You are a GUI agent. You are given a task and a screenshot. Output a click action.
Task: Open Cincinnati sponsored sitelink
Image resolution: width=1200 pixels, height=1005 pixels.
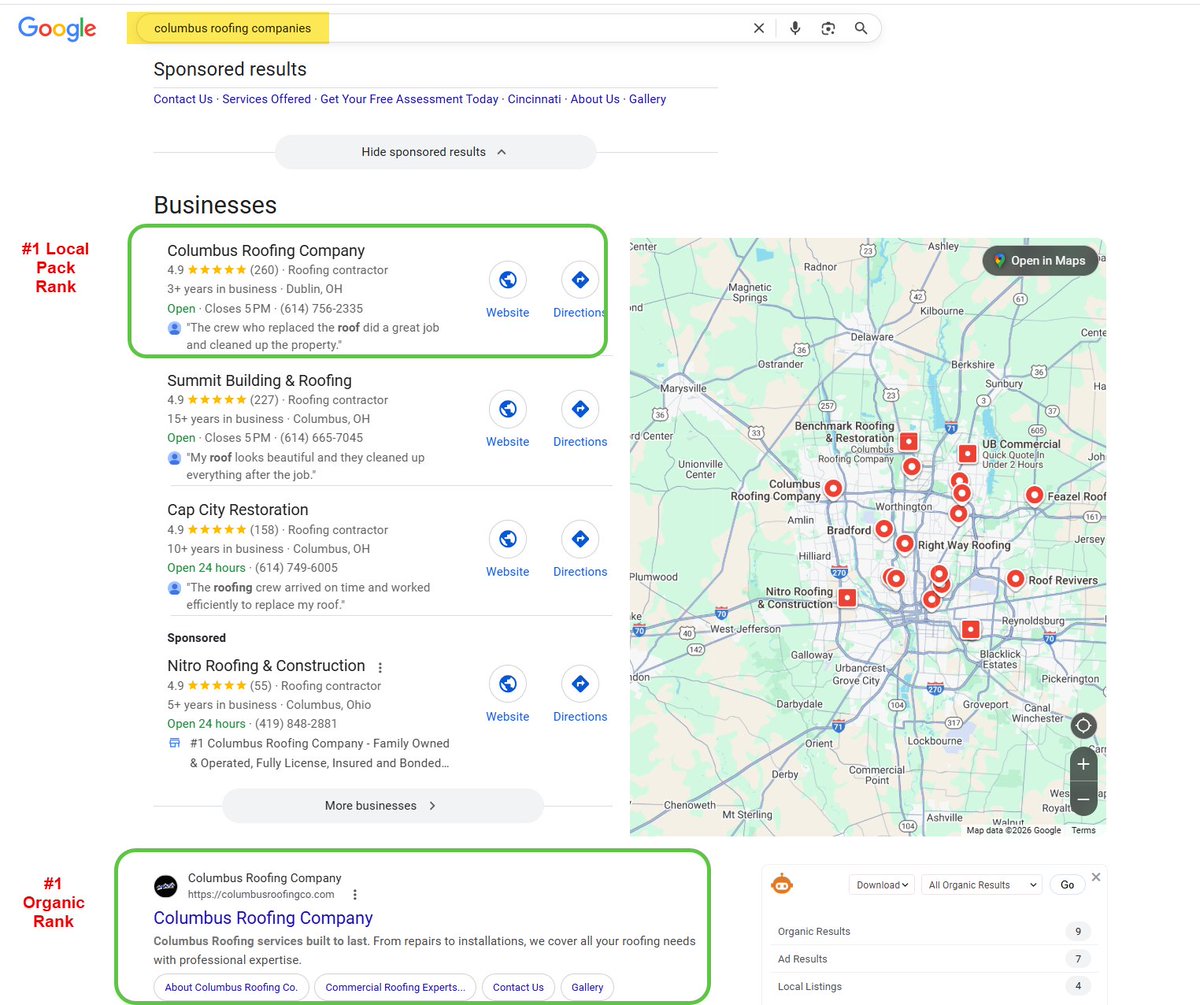[534, 99]
